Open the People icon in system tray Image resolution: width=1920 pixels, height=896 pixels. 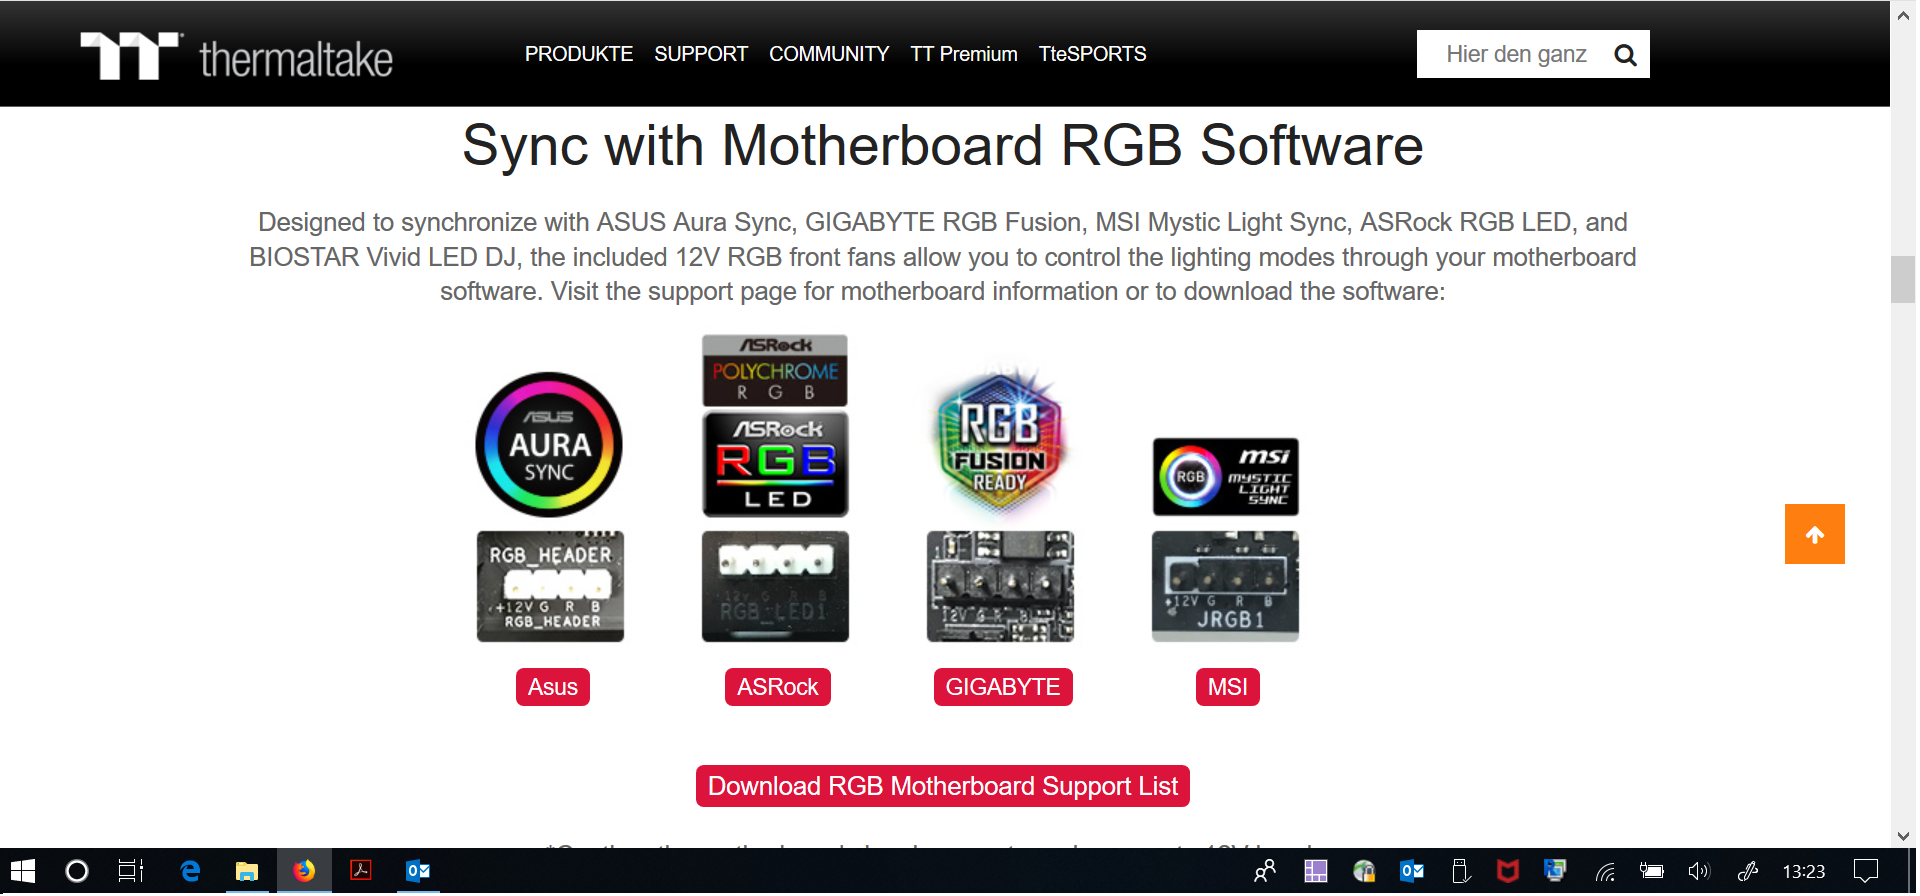(x=1265, y=871)
